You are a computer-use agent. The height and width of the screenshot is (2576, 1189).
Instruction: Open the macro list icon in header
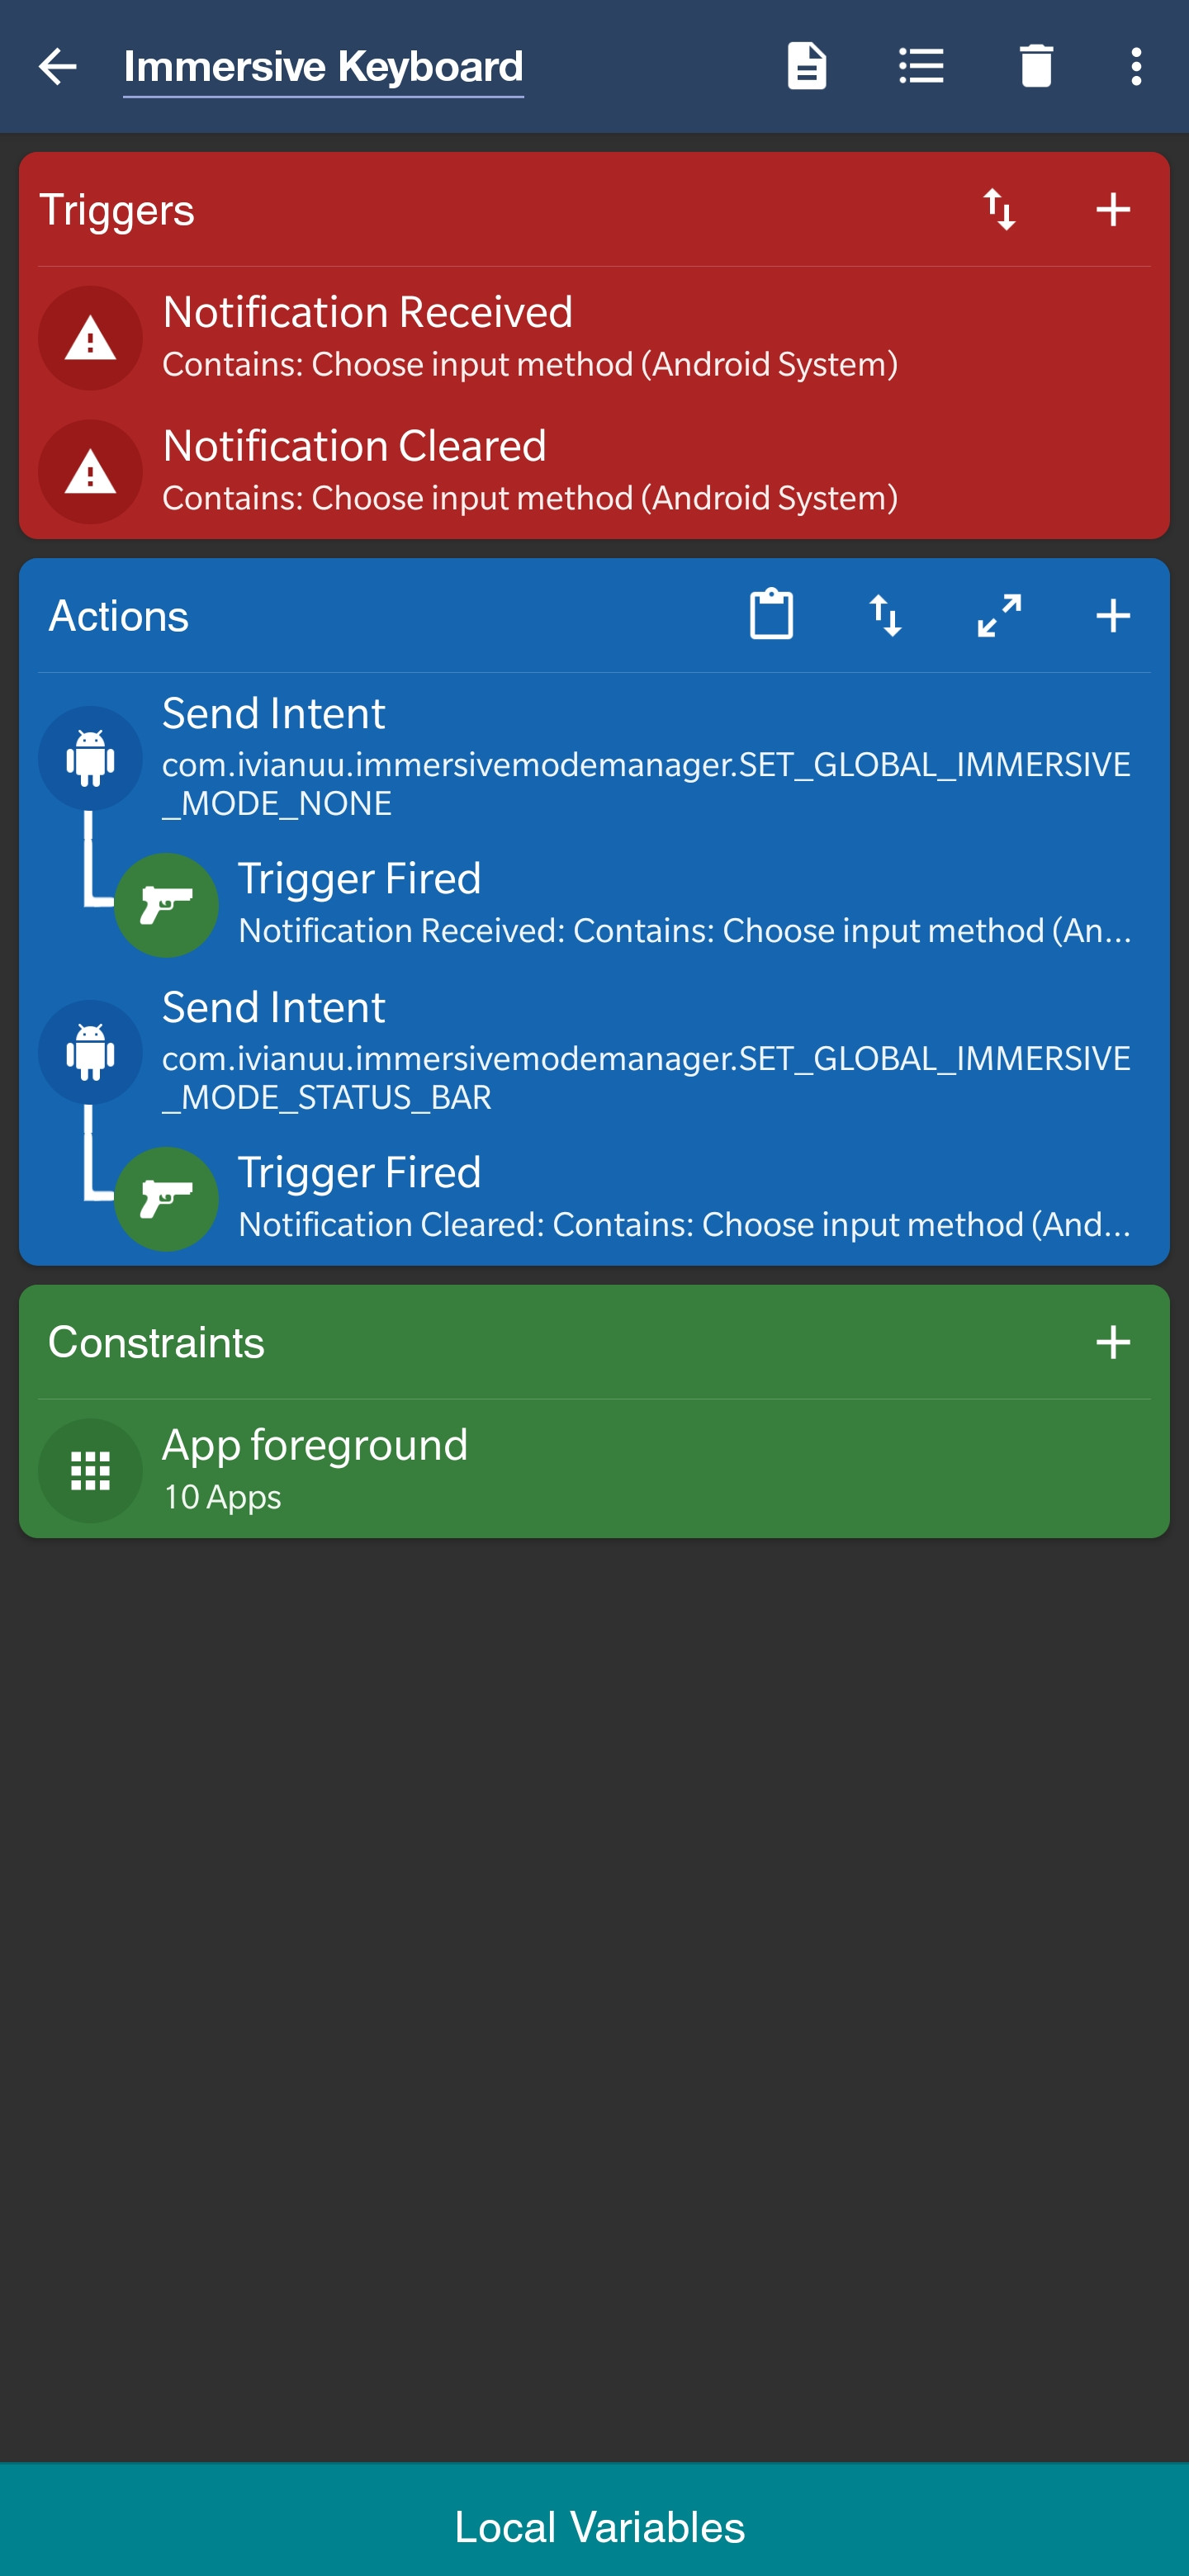pos(921,67)
